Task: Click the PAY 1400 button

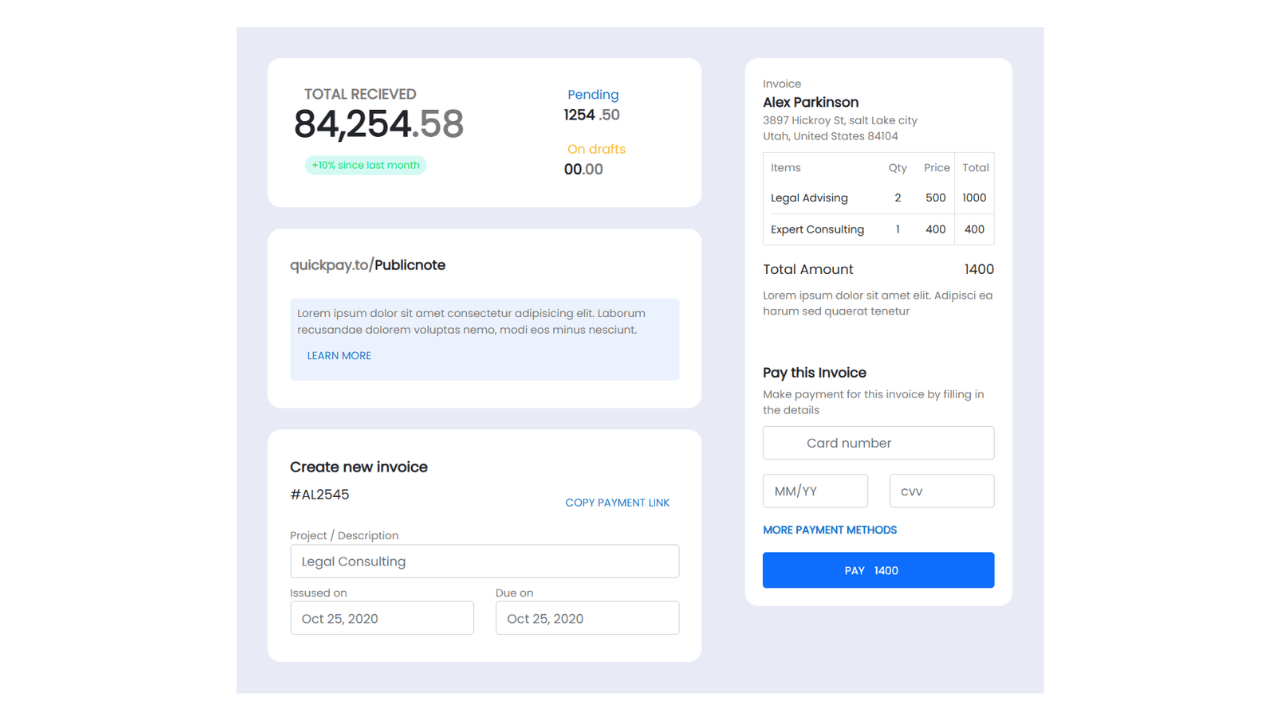Action: point(878,570)
